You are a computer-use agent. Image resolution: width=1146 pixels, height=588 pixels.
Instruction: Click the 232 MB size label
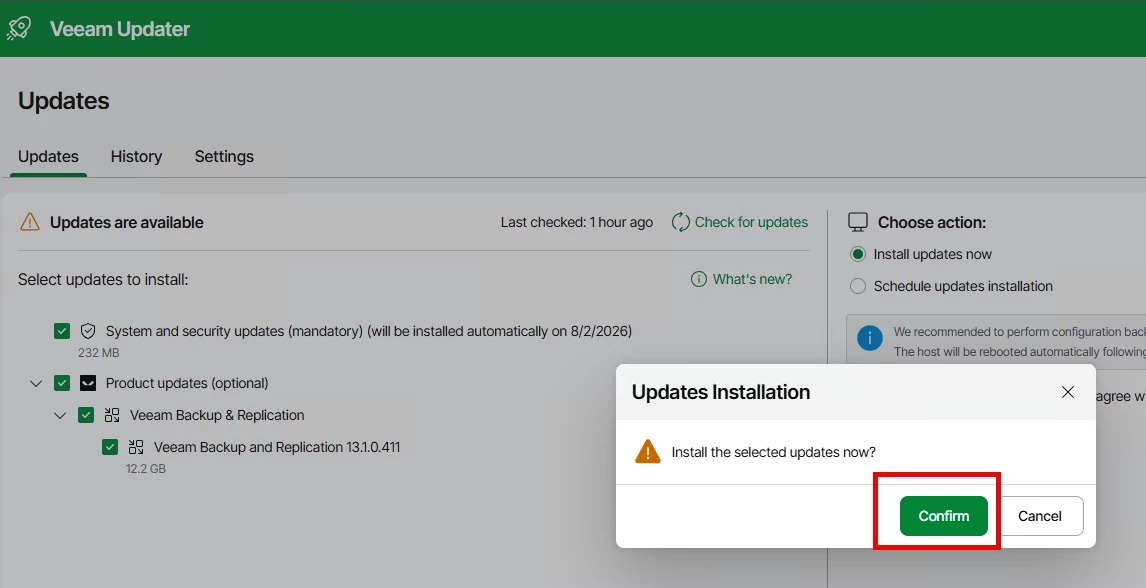(x=99, y=353)
